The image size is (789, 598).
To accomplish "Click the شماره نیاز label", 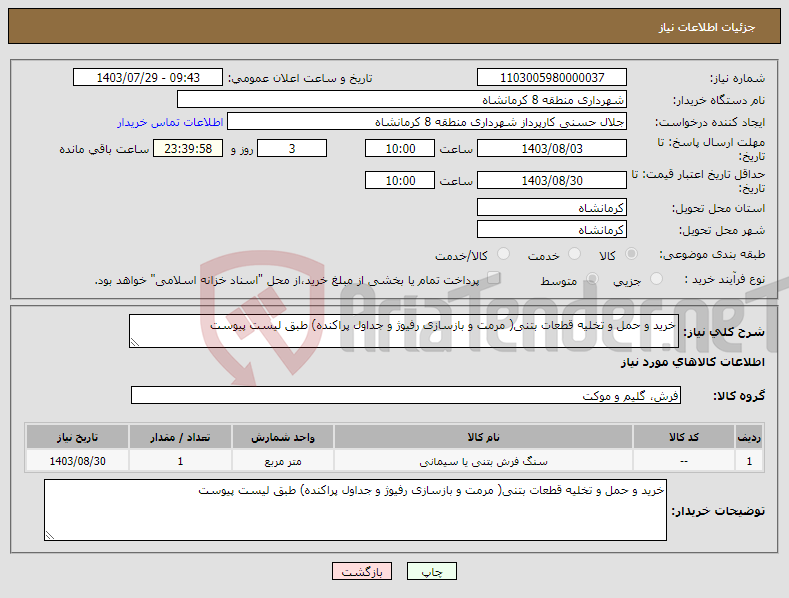I will pos(737,79).
